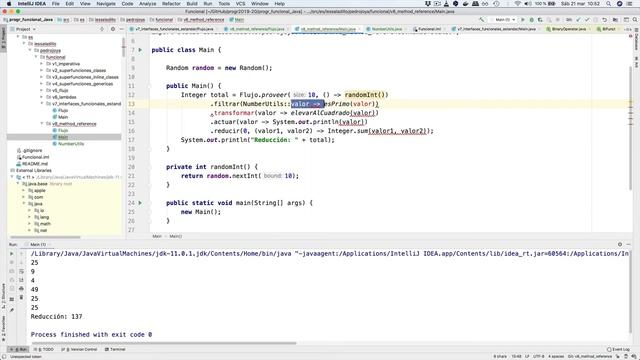The image size is (640, 360).
Task: Open the Refactor menu
Action: pos(171,4)
